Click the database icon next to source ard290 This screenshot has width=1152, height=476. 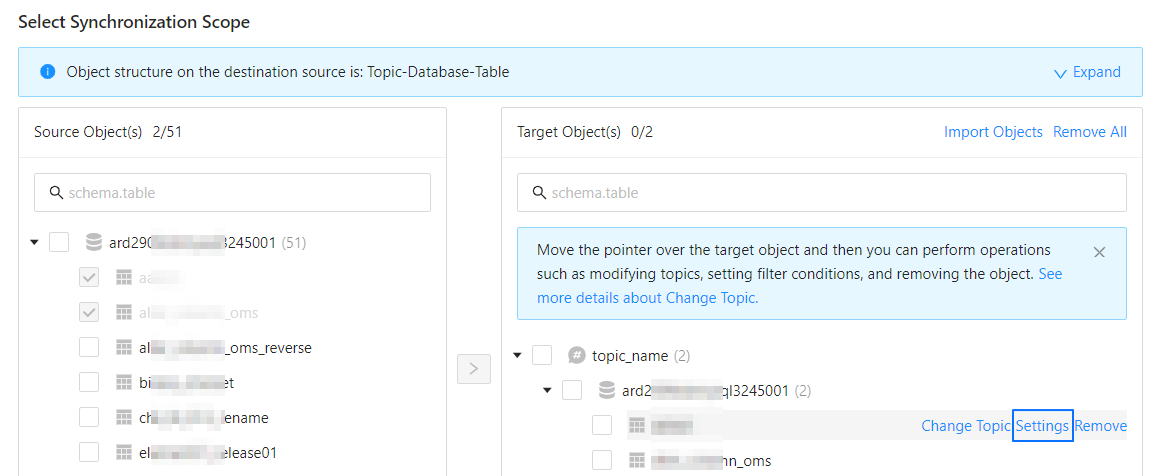click(x=94, y=242)
